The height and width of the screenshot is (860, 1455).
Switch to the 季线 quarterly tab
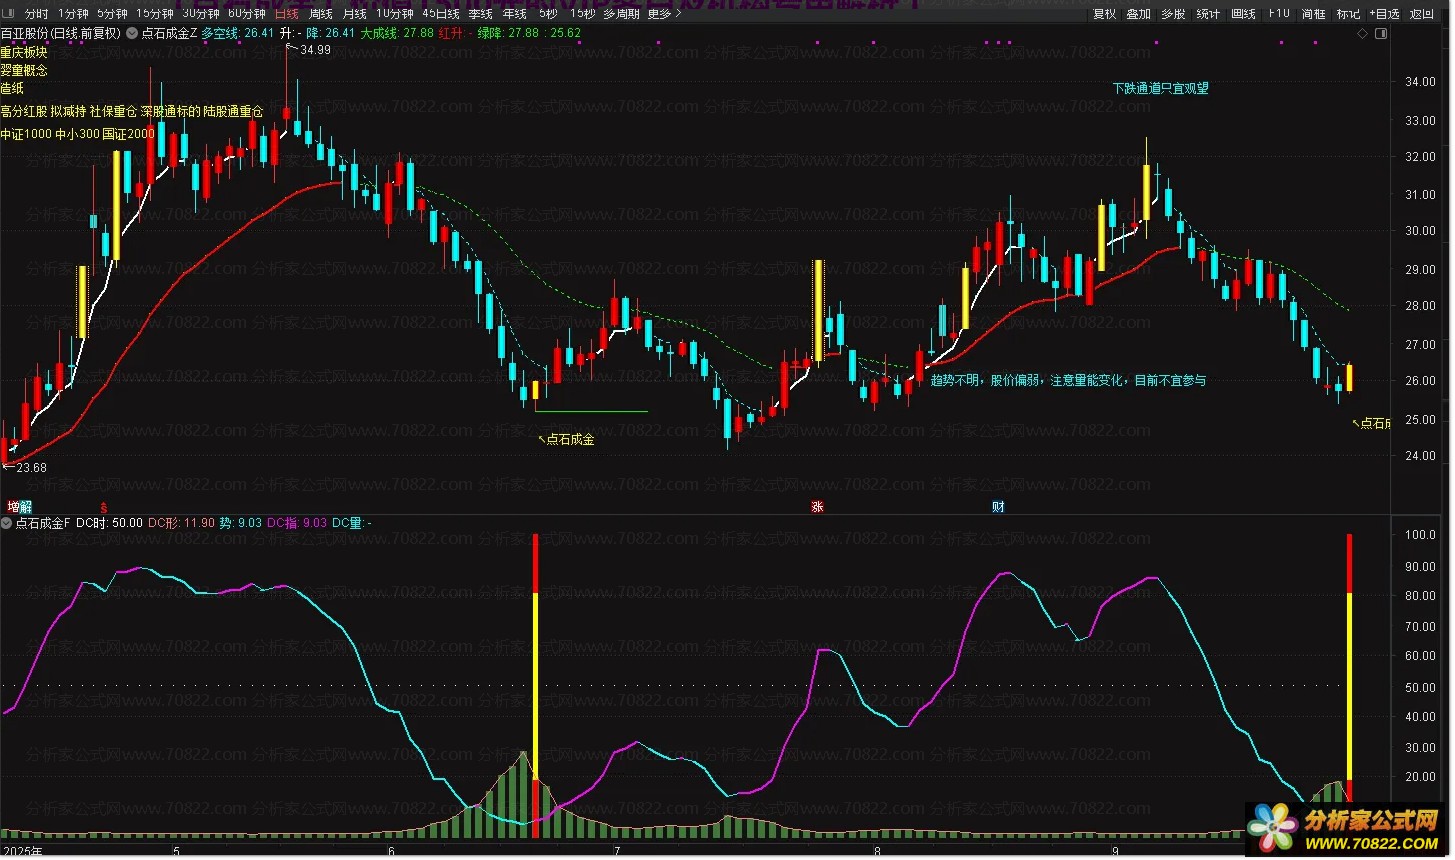pyautogui.click(x=481, y=14)
